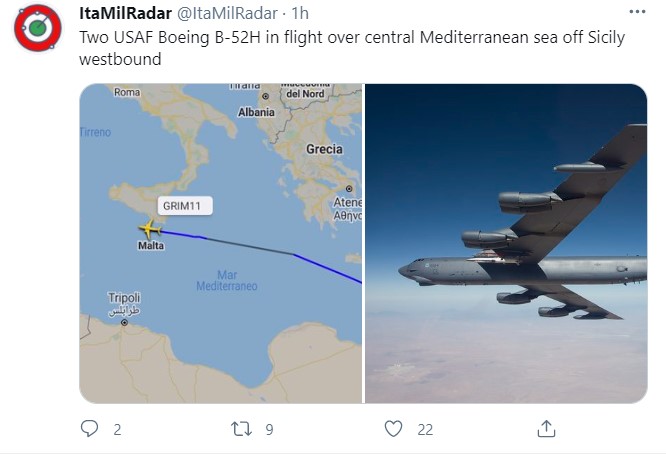This screenshot has height=457, width=666.
Task: Retweet this post via retweet icon
Action: tap(241, 429)
